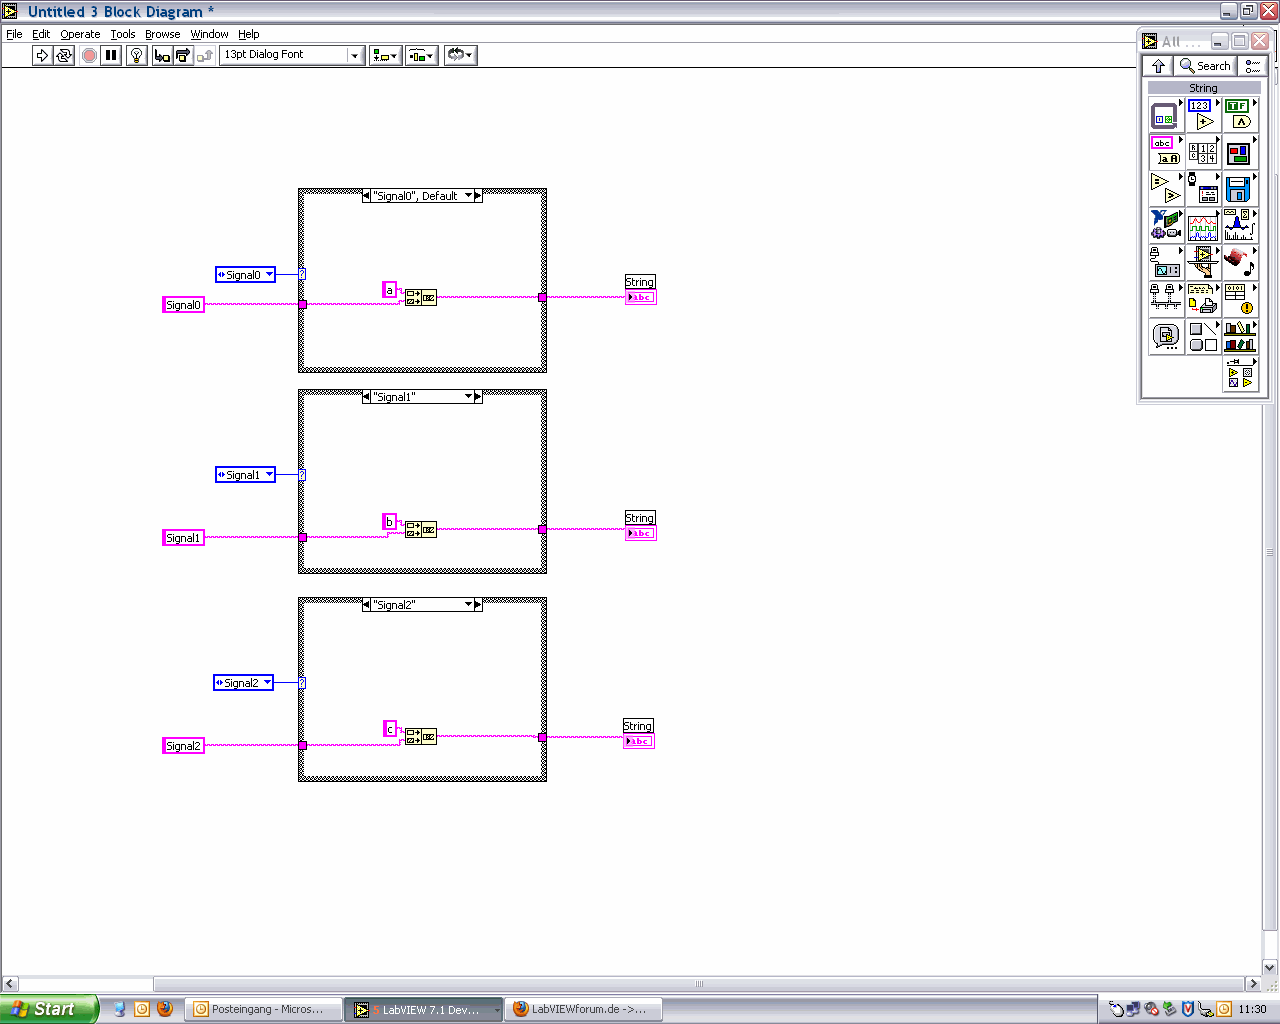
Task: Open the Application Control palette
Action: pyautogui.click(x=1202, y=261)
